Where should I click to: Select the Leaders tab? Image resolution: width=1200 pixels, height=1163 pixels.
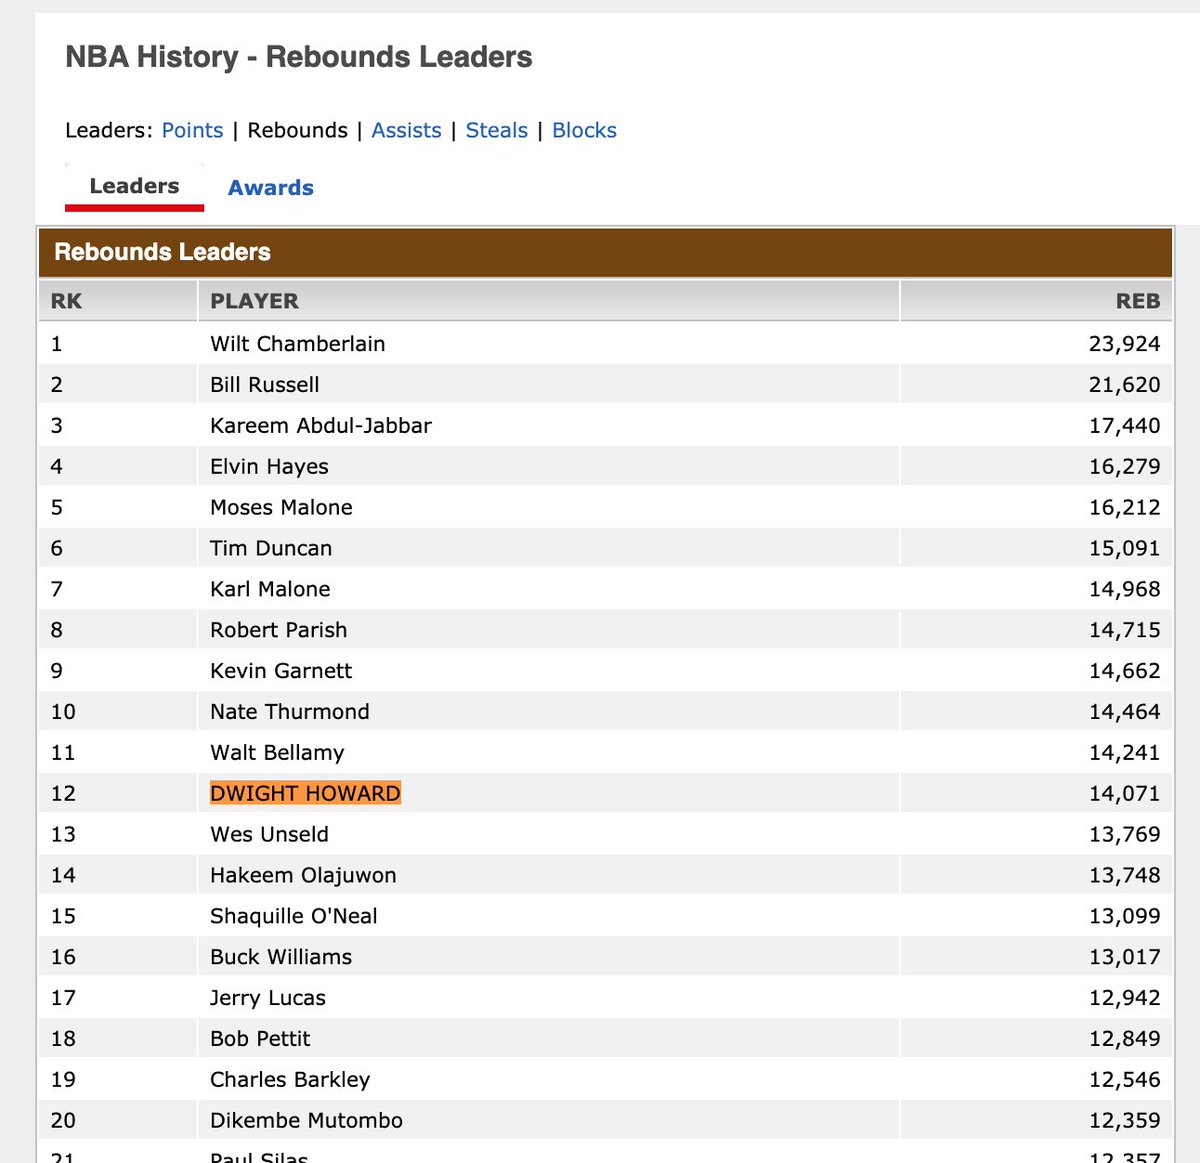click(x=134, y=186)
